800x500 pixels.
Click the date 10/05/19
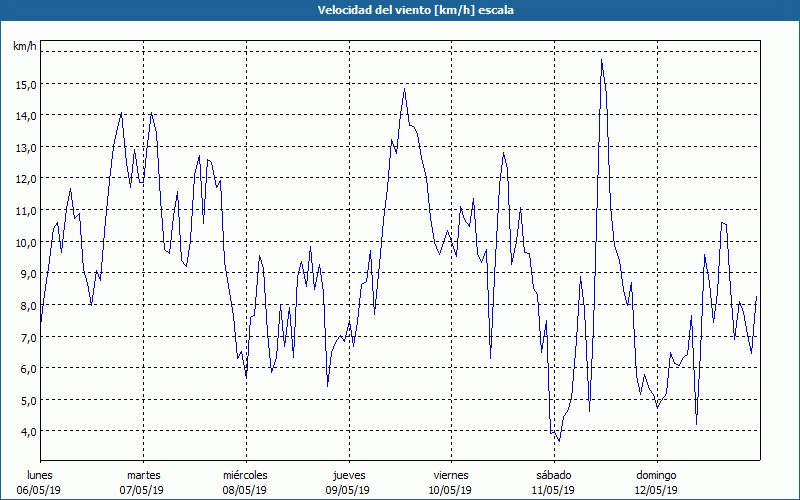pyautogui.click(x=451, y=490)
